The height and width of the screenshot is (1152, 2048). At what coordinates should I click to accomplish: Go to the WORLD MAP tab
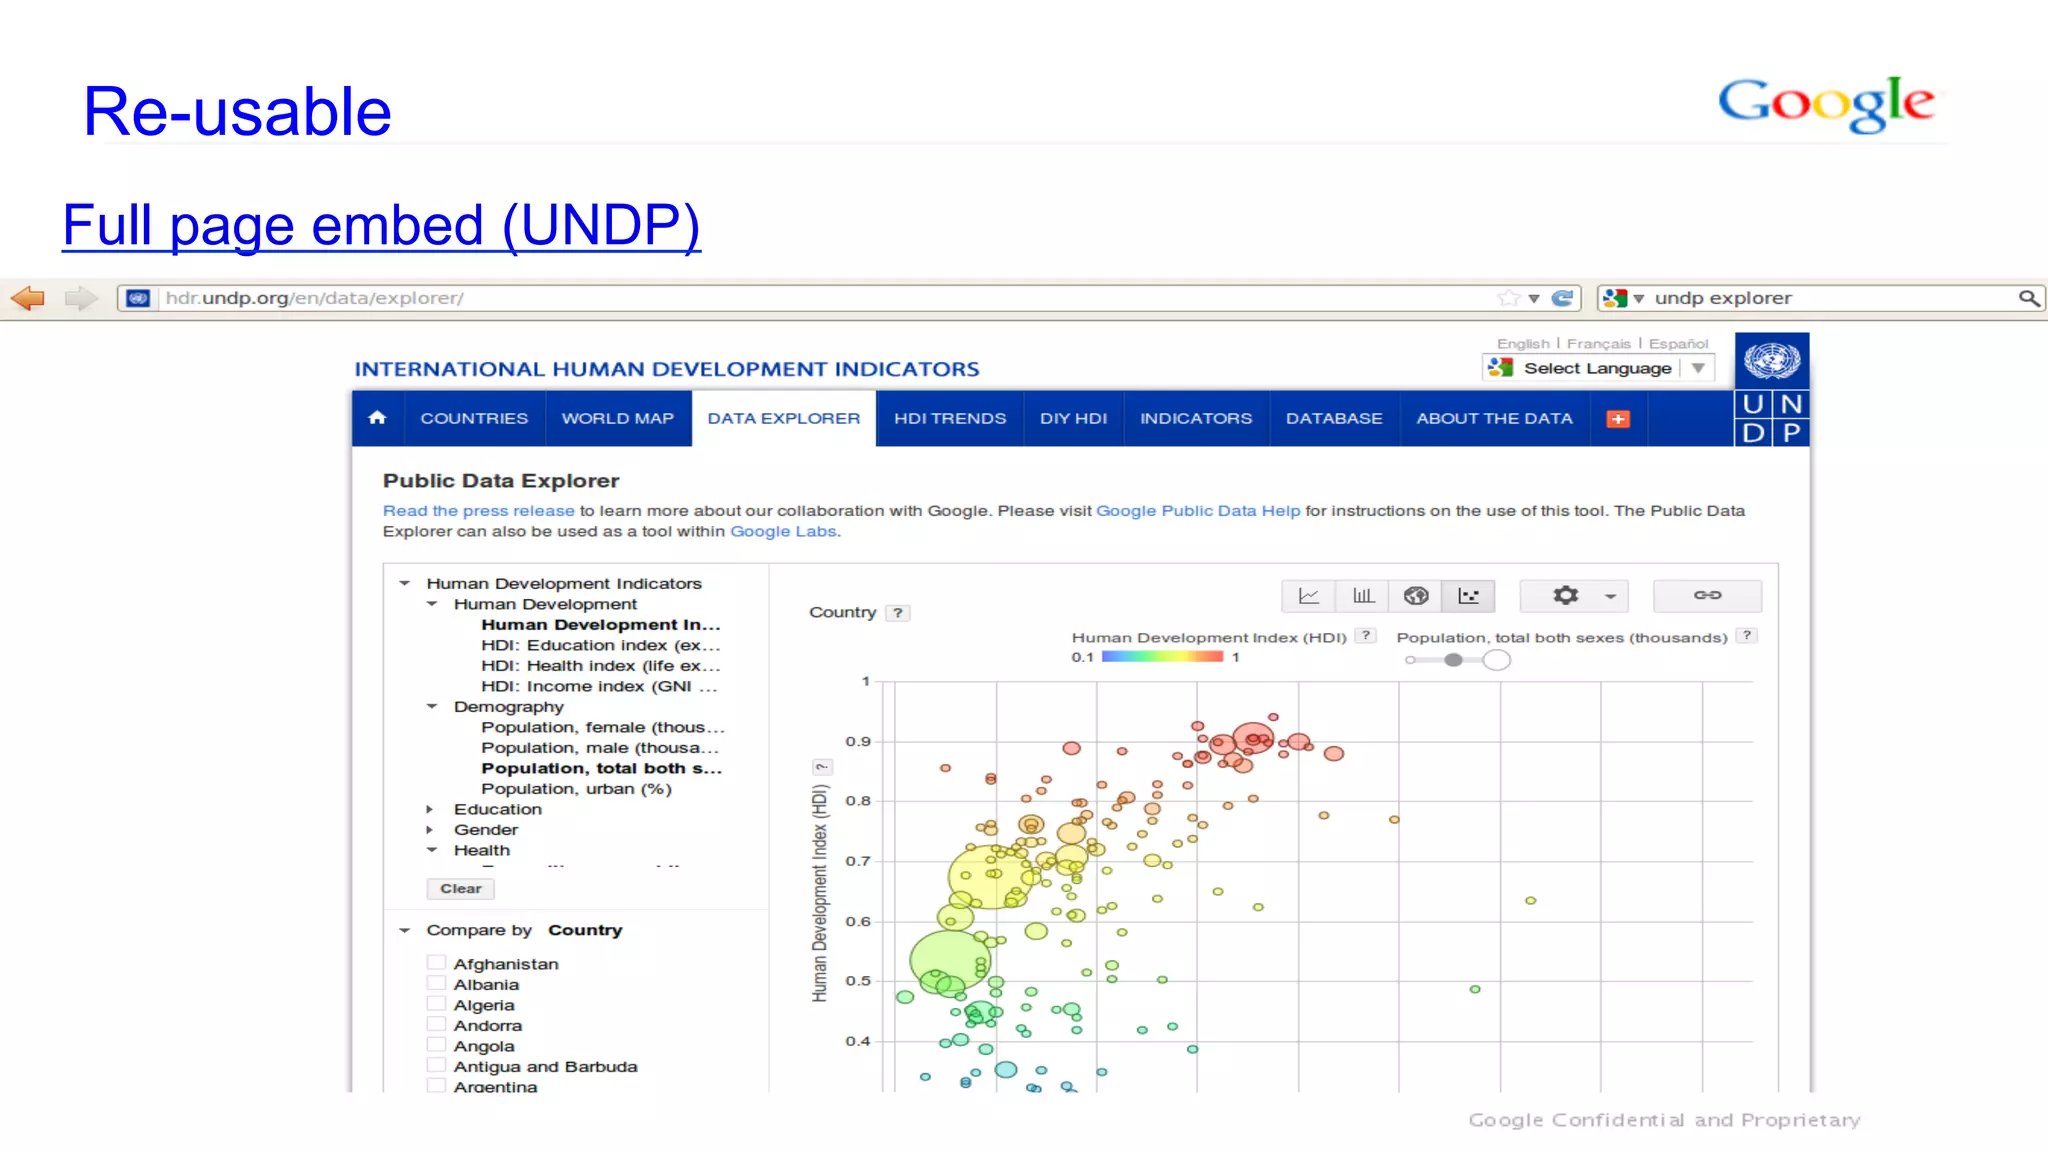(617, 418)
